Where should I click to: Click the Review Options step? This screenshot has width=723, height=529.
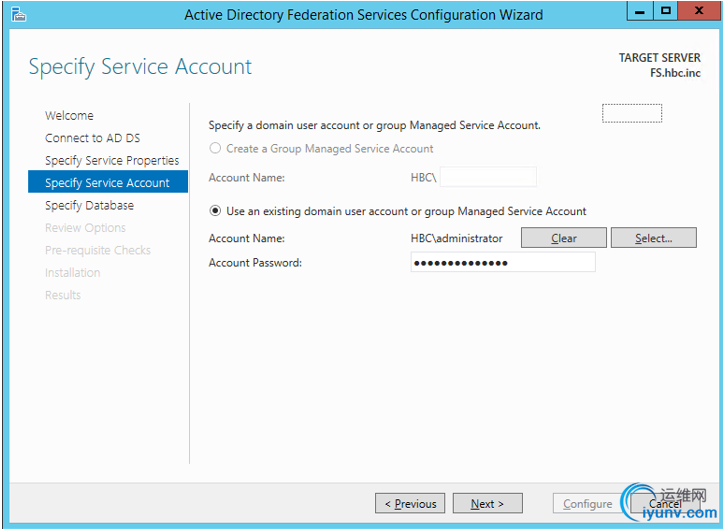point(85,228)
